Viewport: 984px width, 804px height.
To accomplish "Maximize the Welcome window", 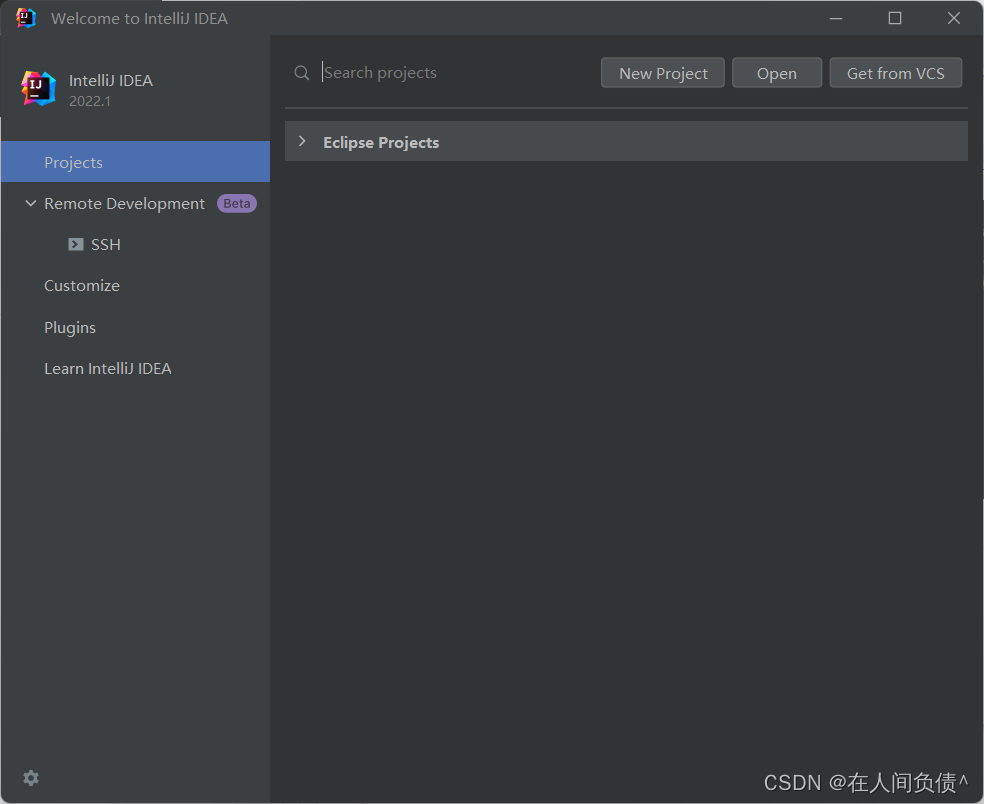I will tap(895, 18).
